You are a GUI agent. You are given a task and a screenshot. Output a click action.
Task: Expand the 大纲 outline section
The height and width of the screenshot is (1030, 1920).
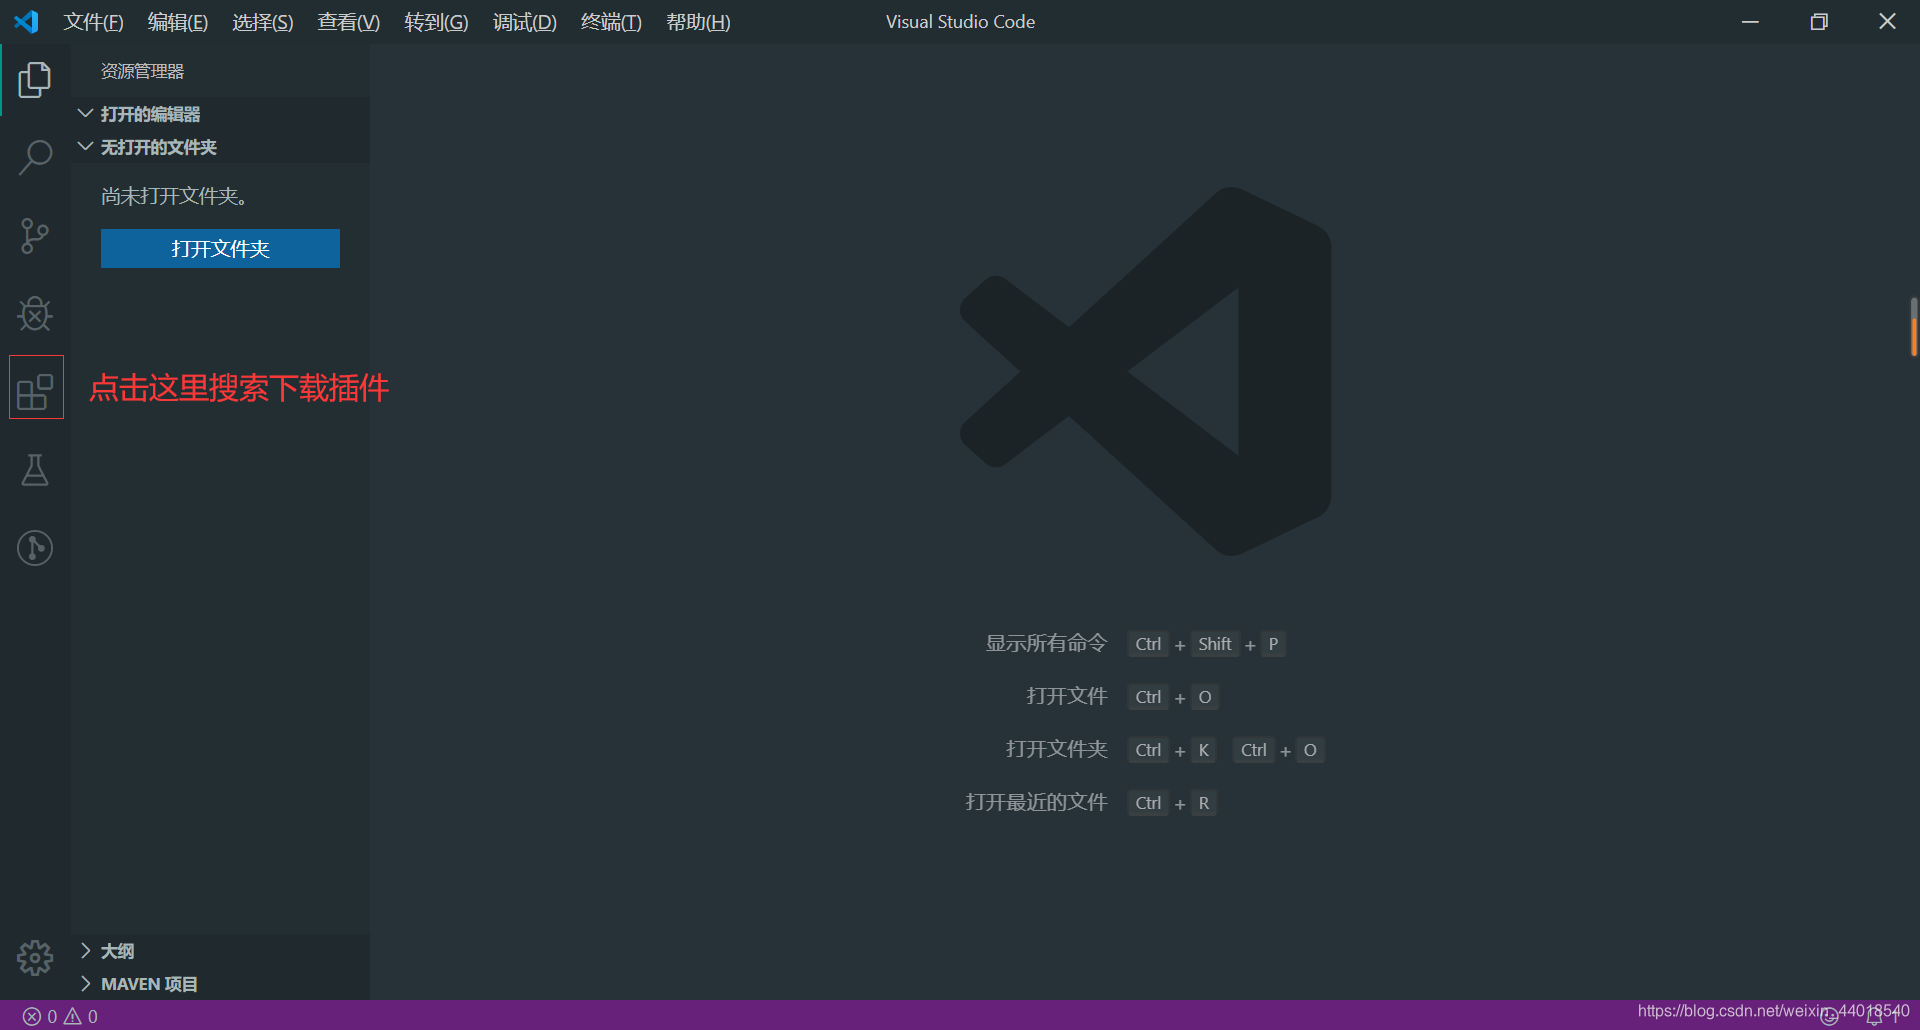pos(220,951)
